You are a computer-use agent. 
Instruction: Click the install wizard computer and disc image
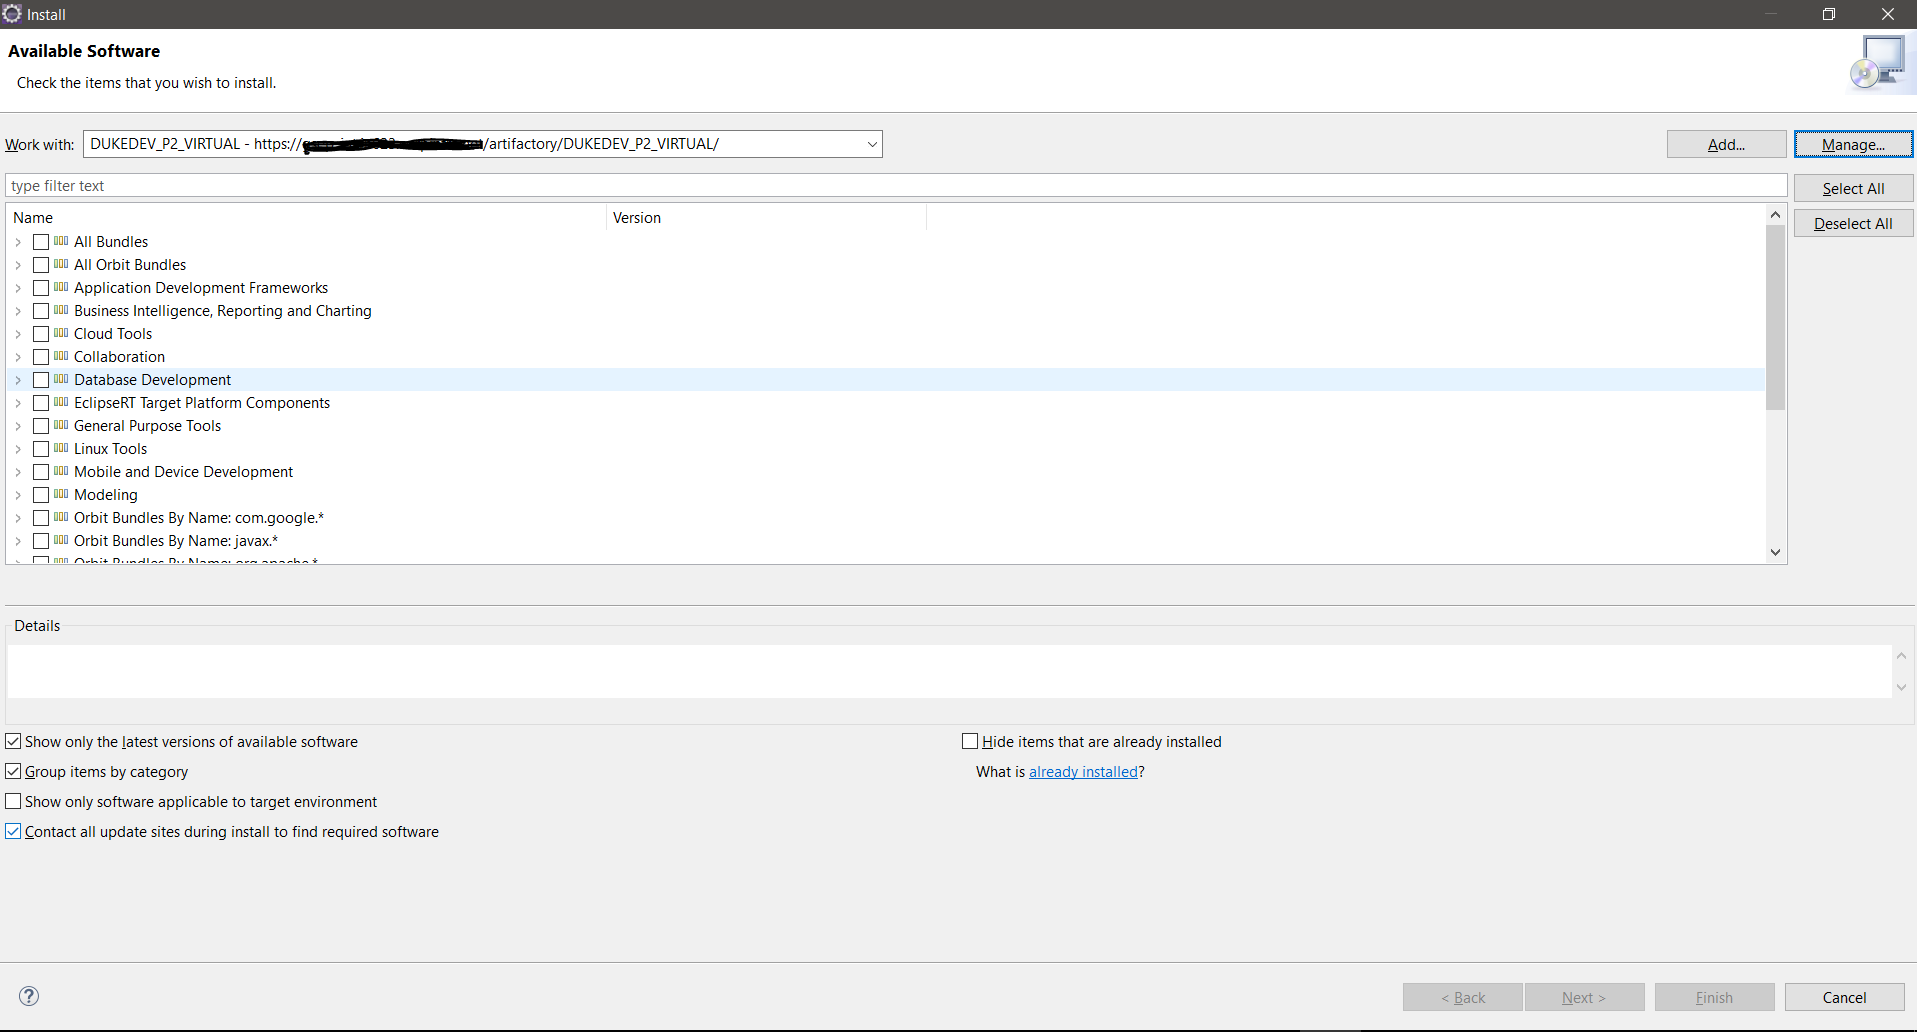point(1880,63)
